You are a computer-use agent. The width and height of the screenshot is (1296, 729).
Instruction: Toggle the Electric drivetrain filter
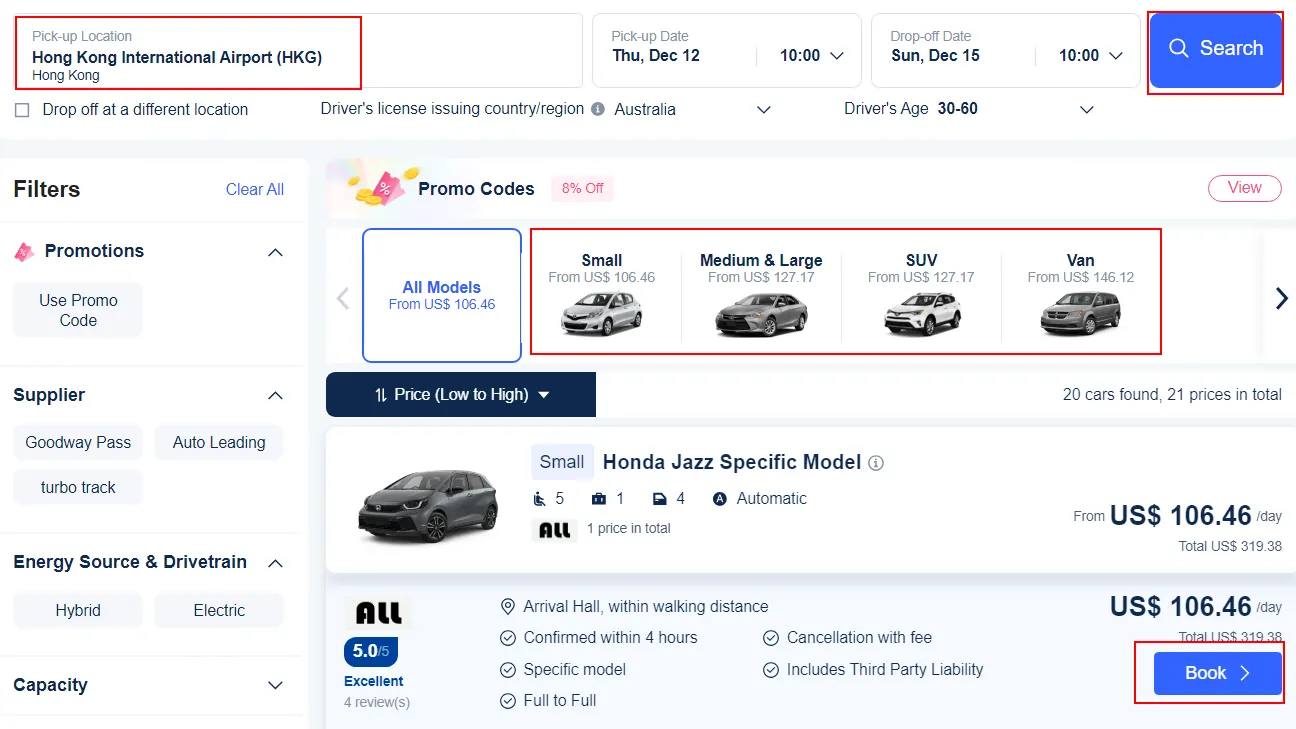218,610
